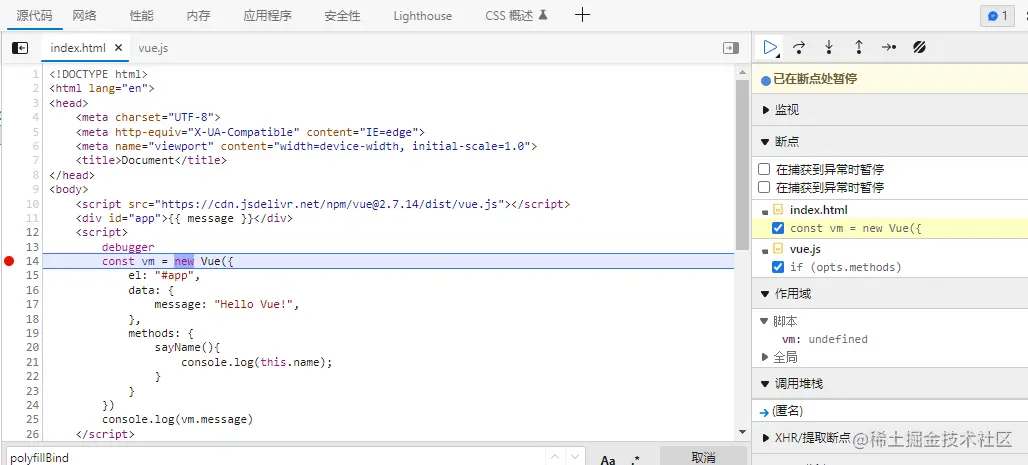Click the 'vm: undefined' scope variable
Viewport: 1028px width, 465px height.
825,339
